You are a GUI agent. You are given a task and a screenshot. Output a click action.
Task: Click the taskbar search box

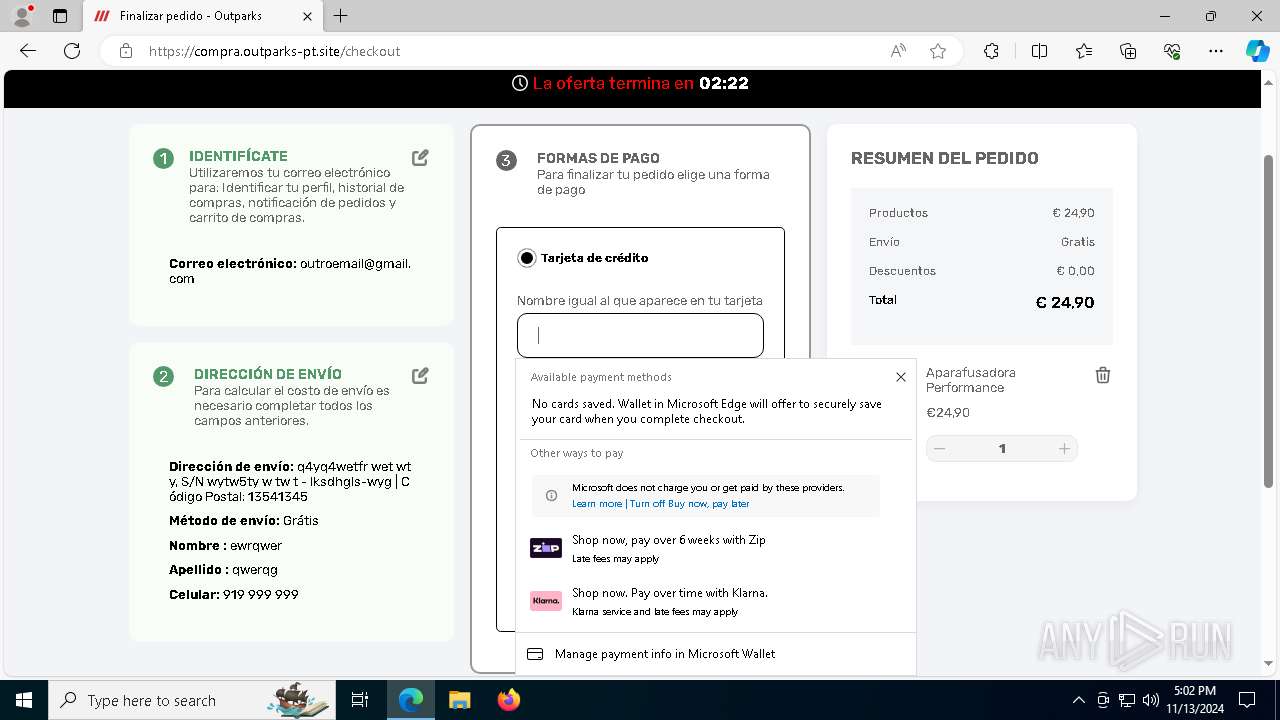coord(192,700)
